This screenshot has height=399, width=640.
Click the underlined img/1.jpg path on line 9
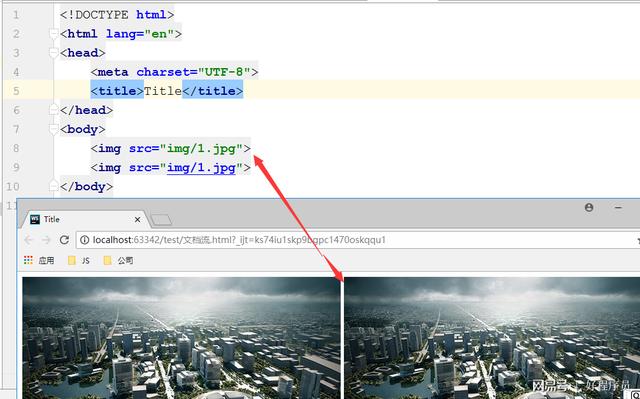pos(201,168)
